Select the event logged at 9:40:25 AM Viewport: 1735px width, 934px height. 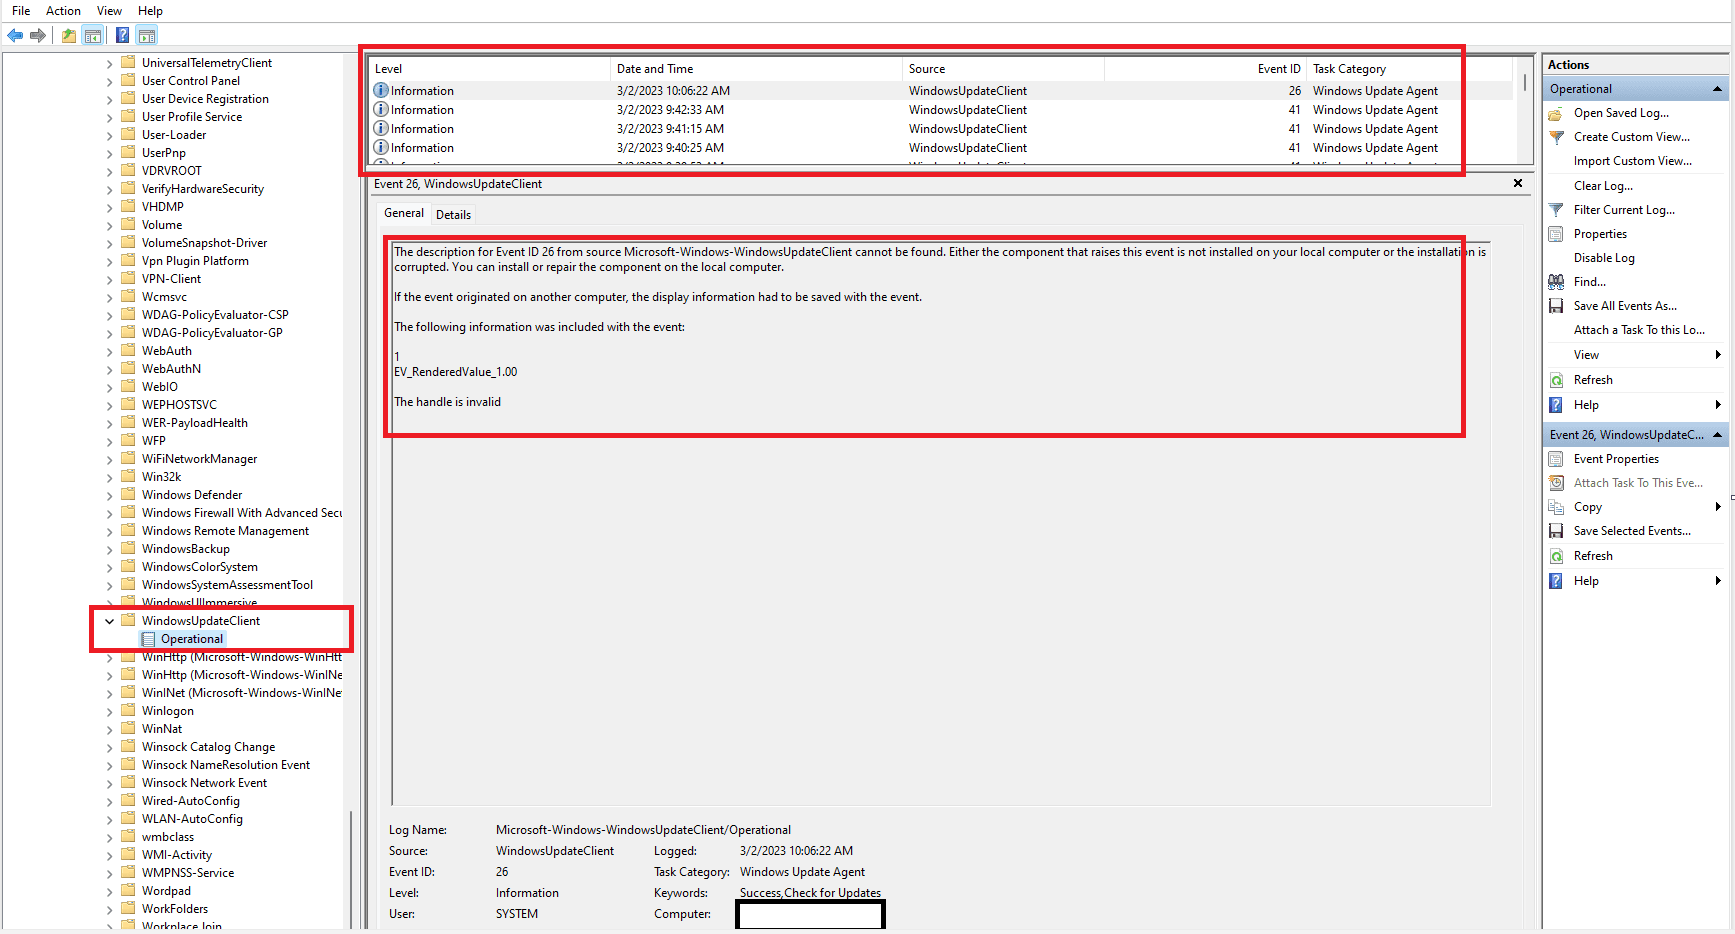[x=941, y=148]
